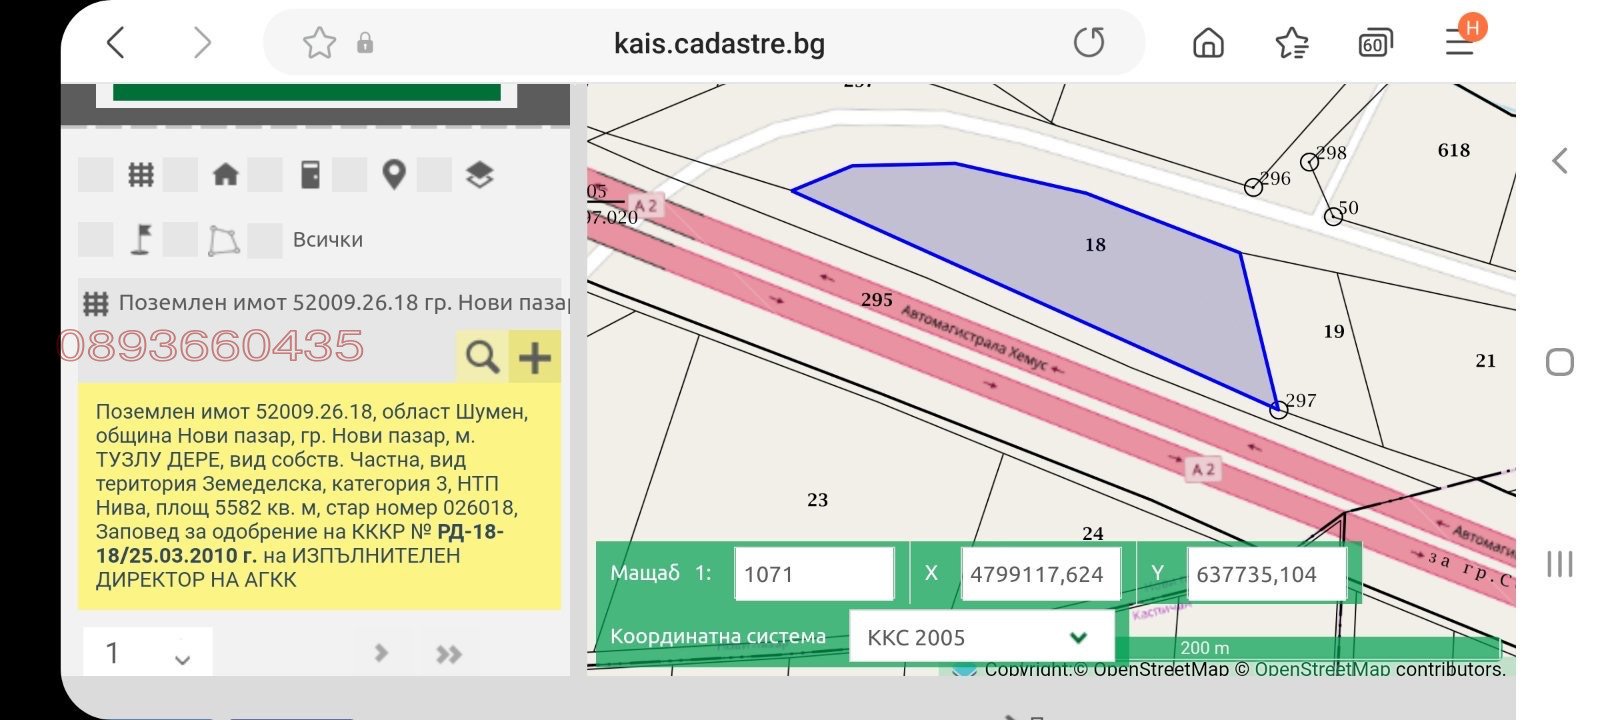Jump to last results page

[x=449, y=654]
